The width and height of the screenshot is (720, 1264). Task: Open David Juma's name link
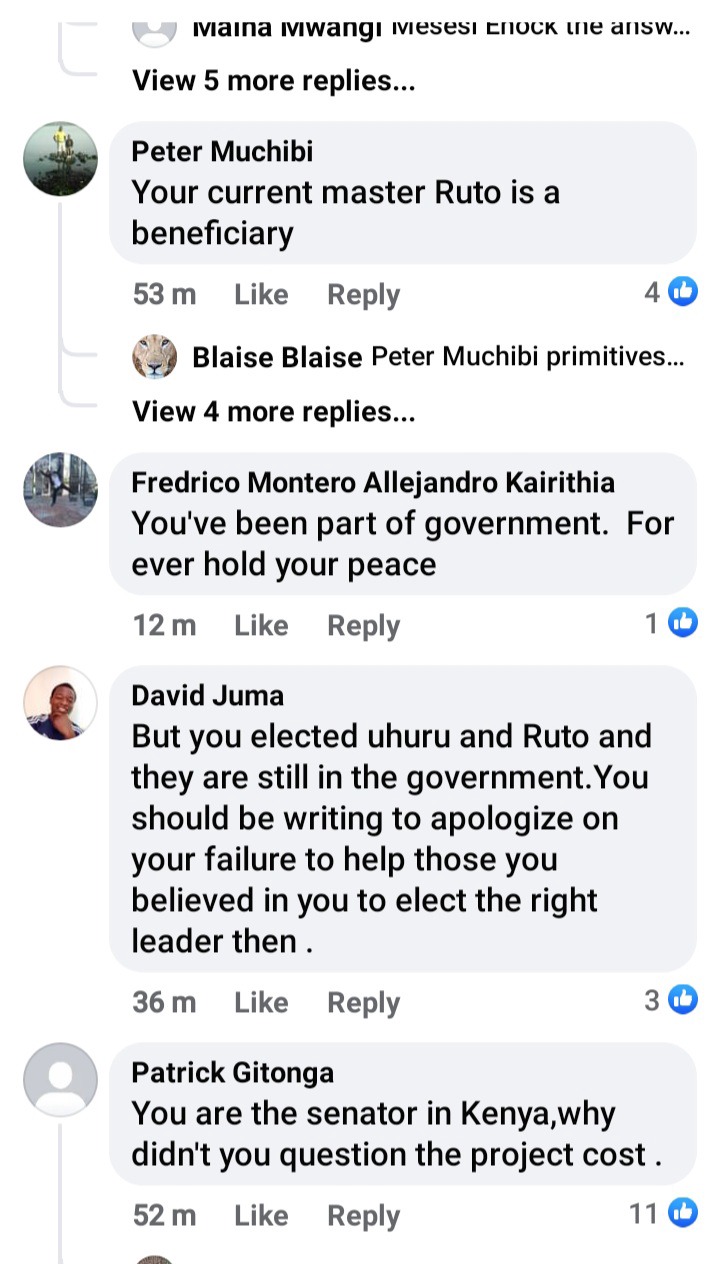click(208, 695)
